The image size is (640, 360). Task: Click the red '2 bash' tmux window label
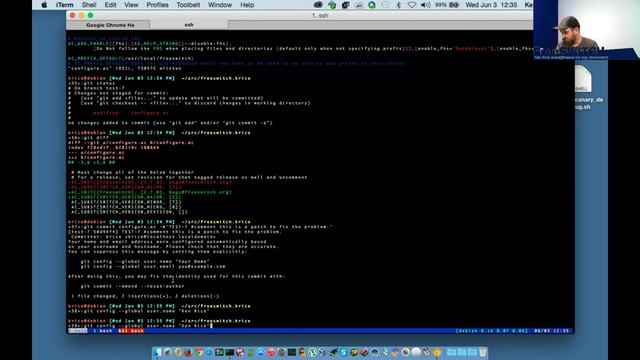point(131,331)
